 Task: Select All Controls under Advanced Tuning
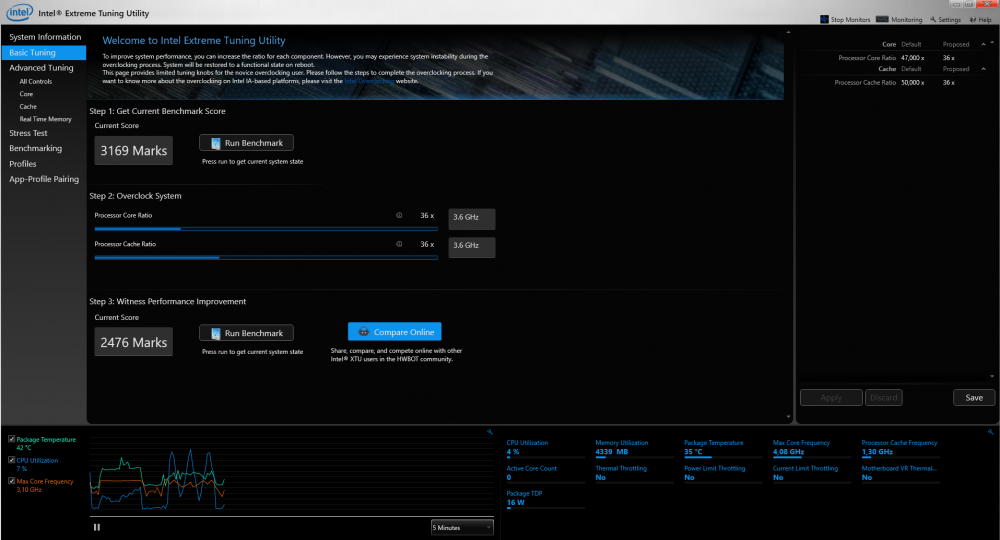tap(36, 82)
